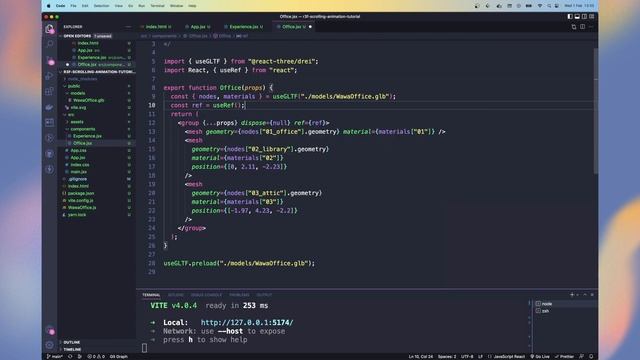Click the synchronize changes status icon
640x360 pixels.
coord(70,357)
